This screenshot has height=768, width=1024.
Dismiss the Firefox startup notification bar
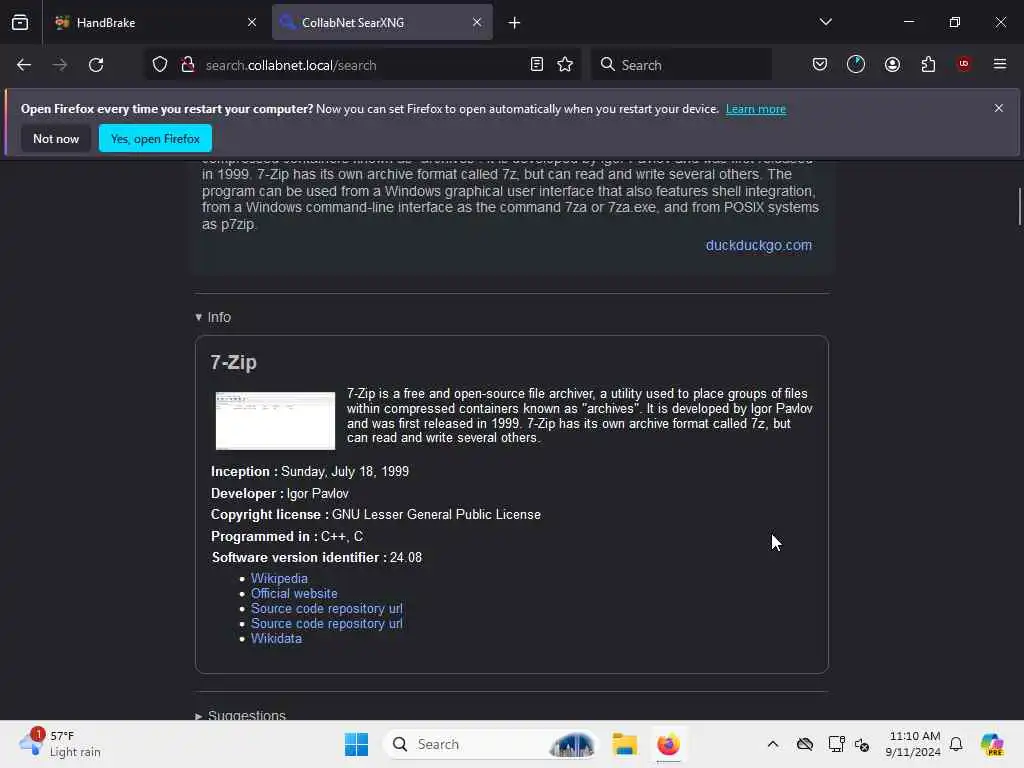pos(999,108)
